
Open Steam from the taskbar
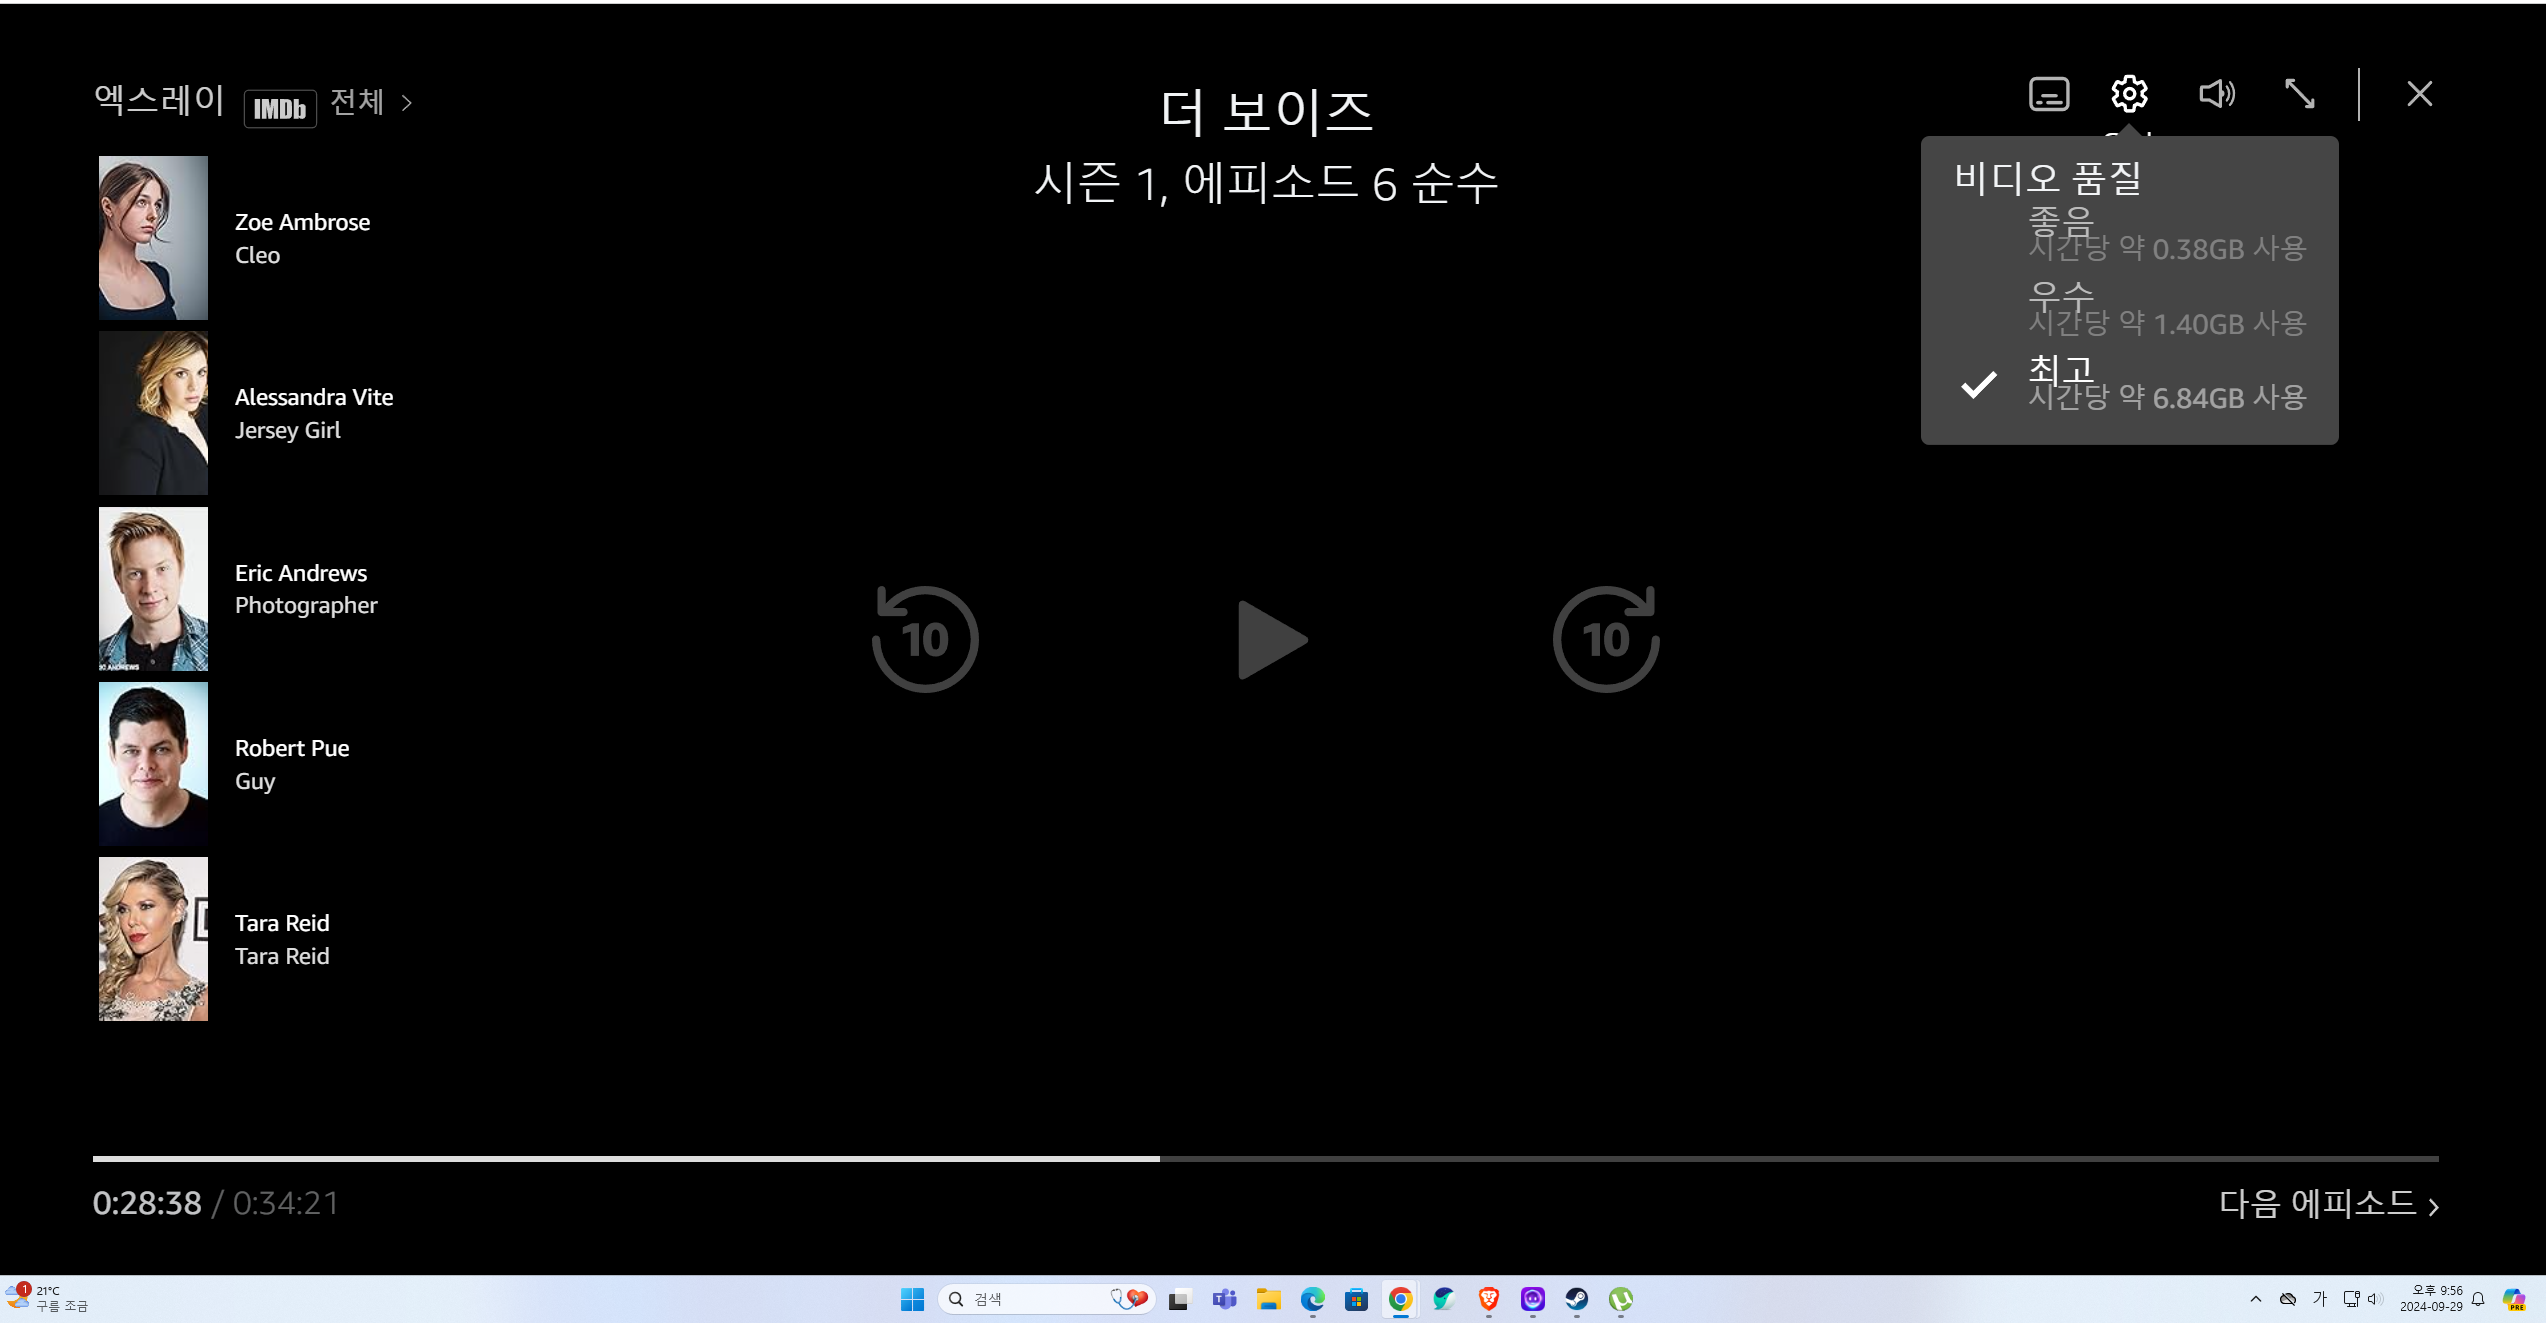1577,1299
